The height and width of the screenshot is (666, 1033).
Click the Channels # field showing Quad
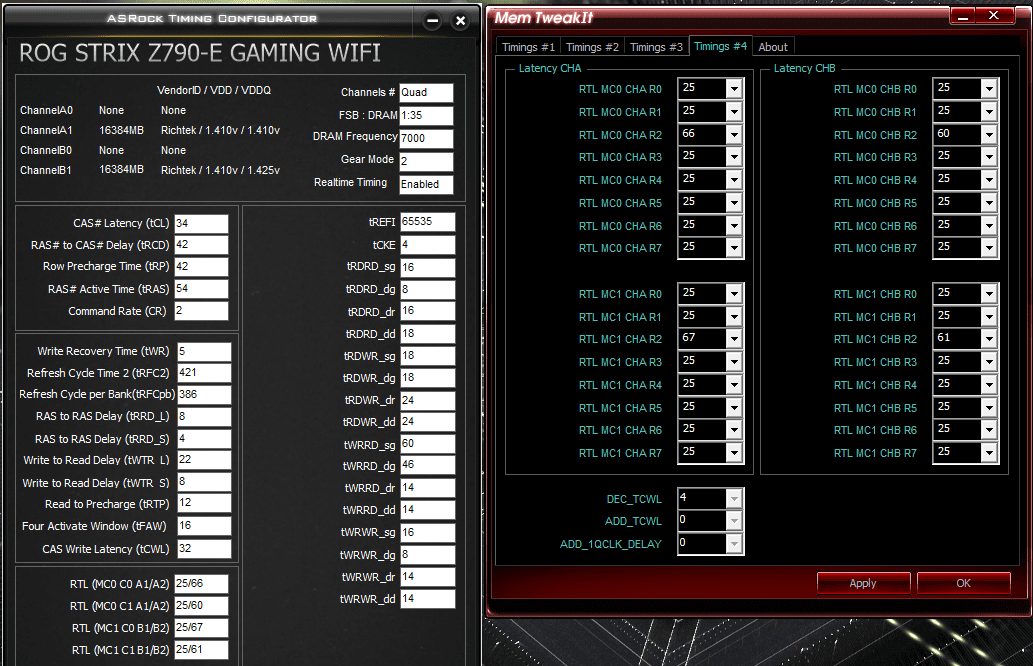[x=426, y=93]
